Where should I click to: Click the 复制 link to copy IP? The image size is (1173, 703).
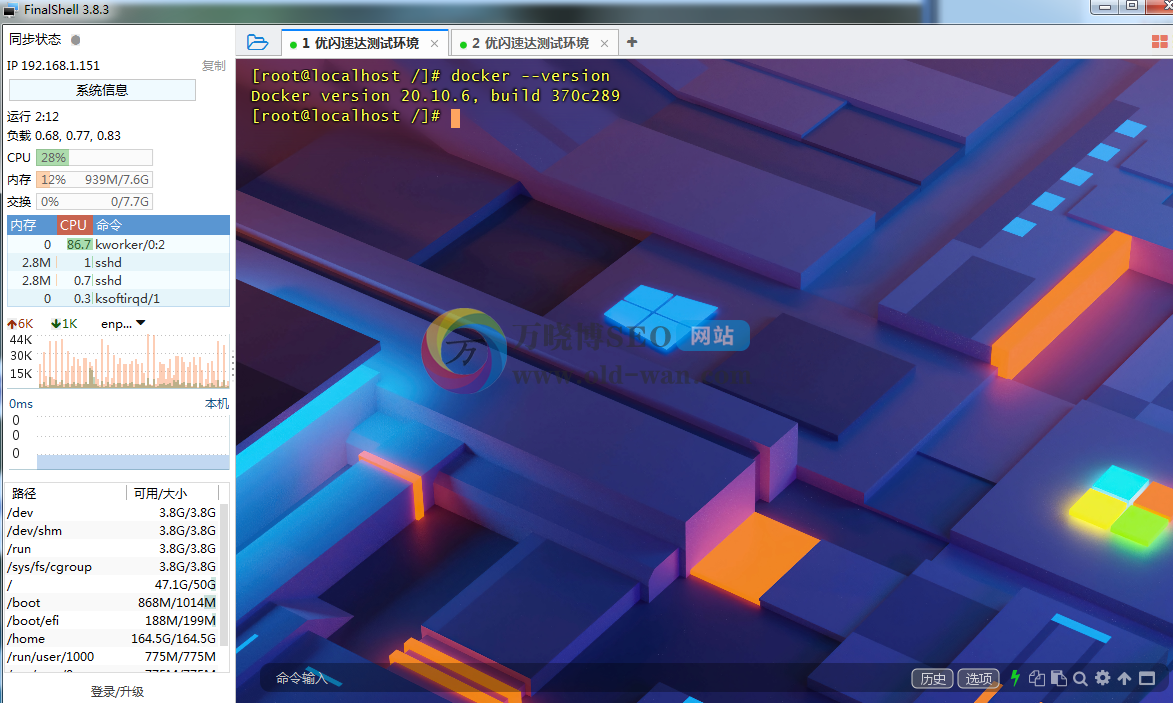(x=214, y=66)
